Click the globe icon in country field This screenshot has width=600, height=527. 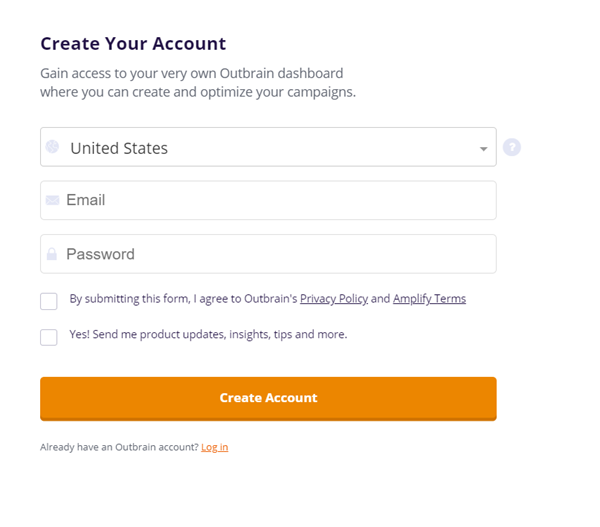pyautogui.click(x=53, y=147)
